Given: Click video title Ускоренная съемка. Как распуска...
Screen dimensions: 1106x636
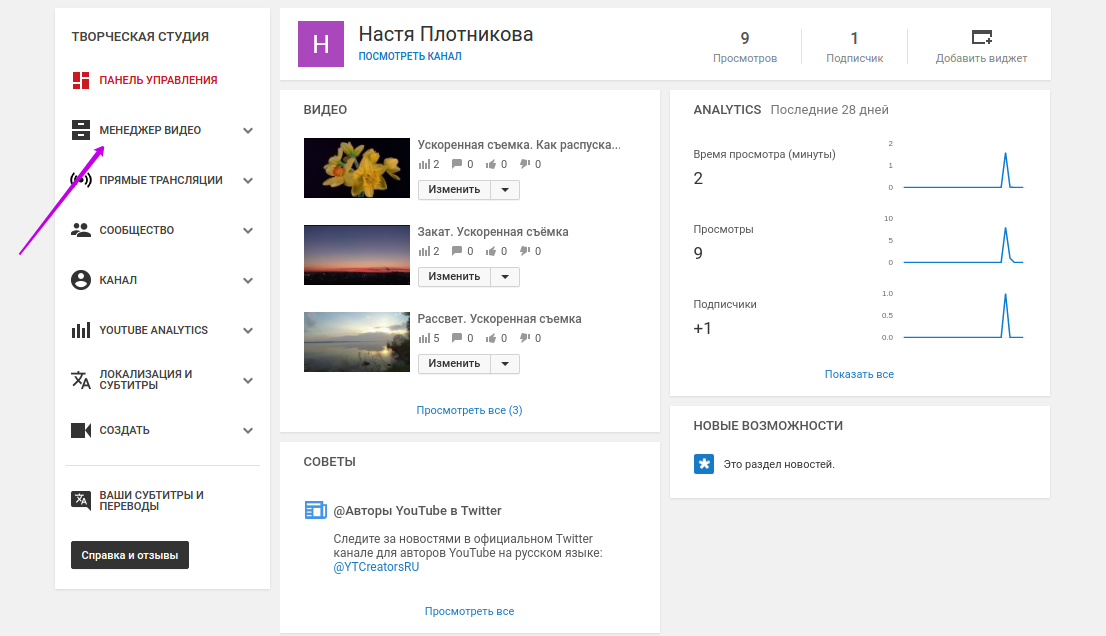Looking at the screenshot, I should coord(519,145).
